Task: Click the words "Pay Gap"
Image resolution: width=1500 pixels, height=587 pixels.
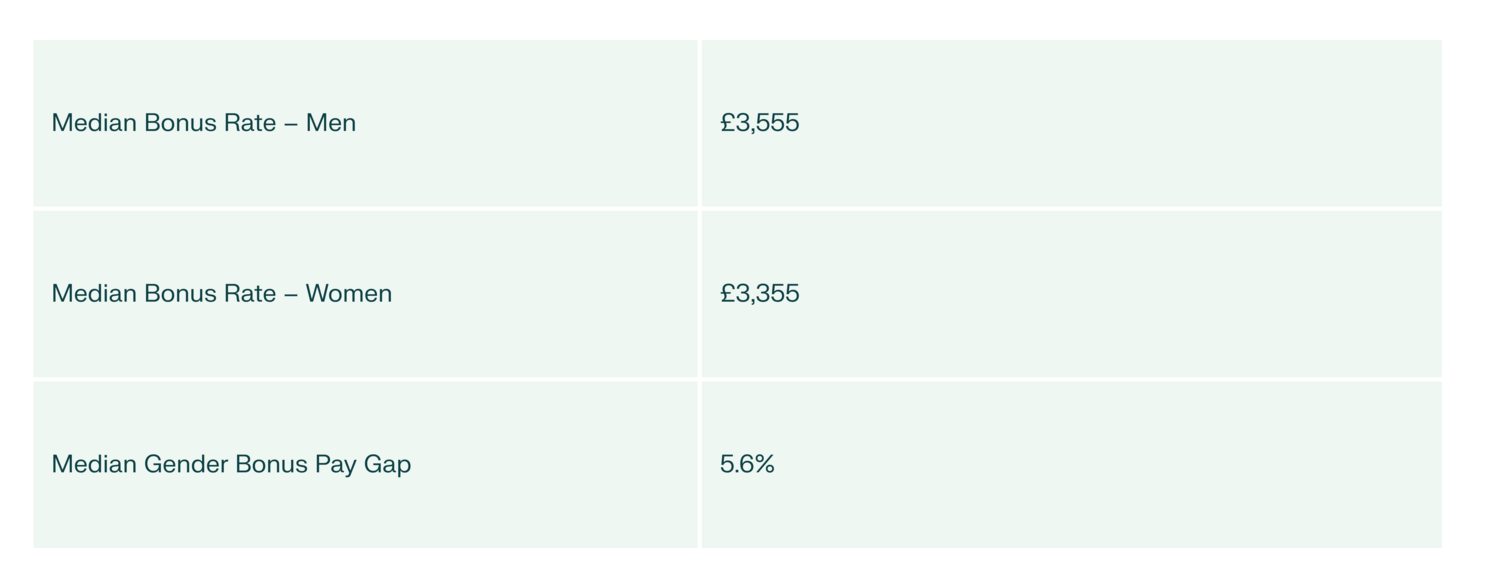Action: (362, 465)
